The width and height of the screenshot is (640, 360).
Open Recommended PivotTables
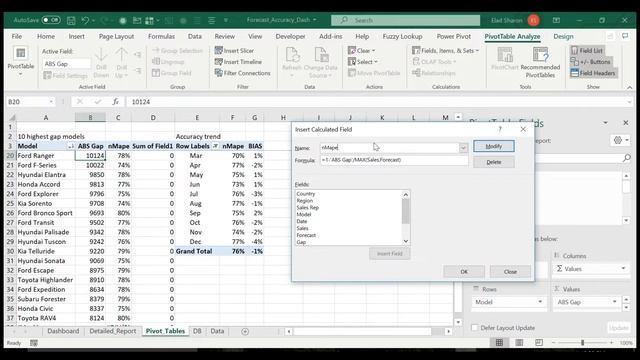540,62
